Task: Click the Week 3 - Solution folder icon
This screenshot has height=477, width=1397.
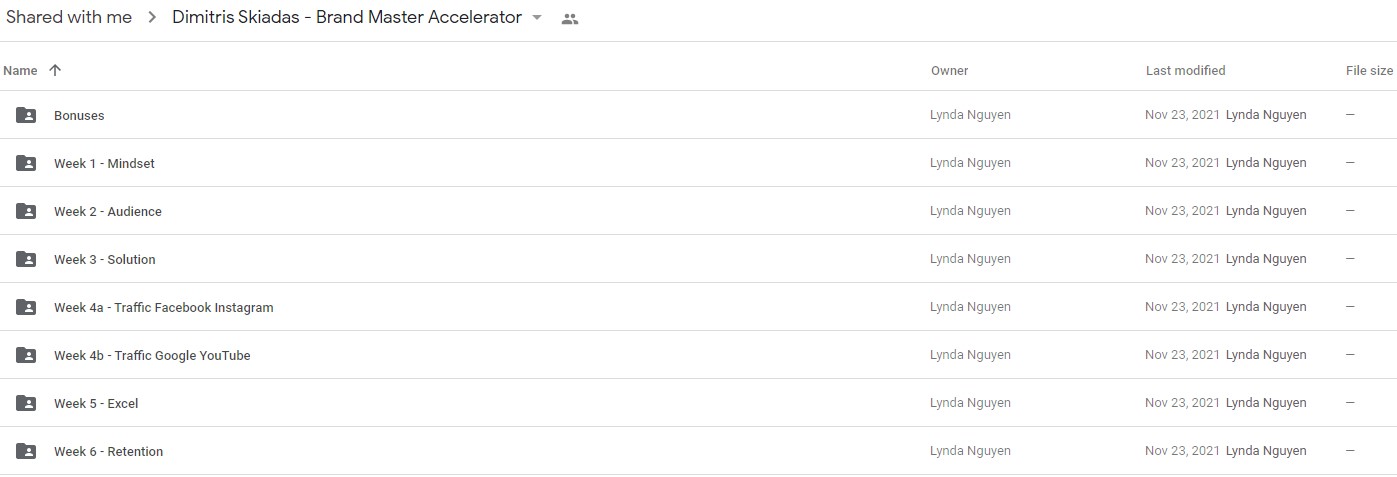Action: click(26, 259)
